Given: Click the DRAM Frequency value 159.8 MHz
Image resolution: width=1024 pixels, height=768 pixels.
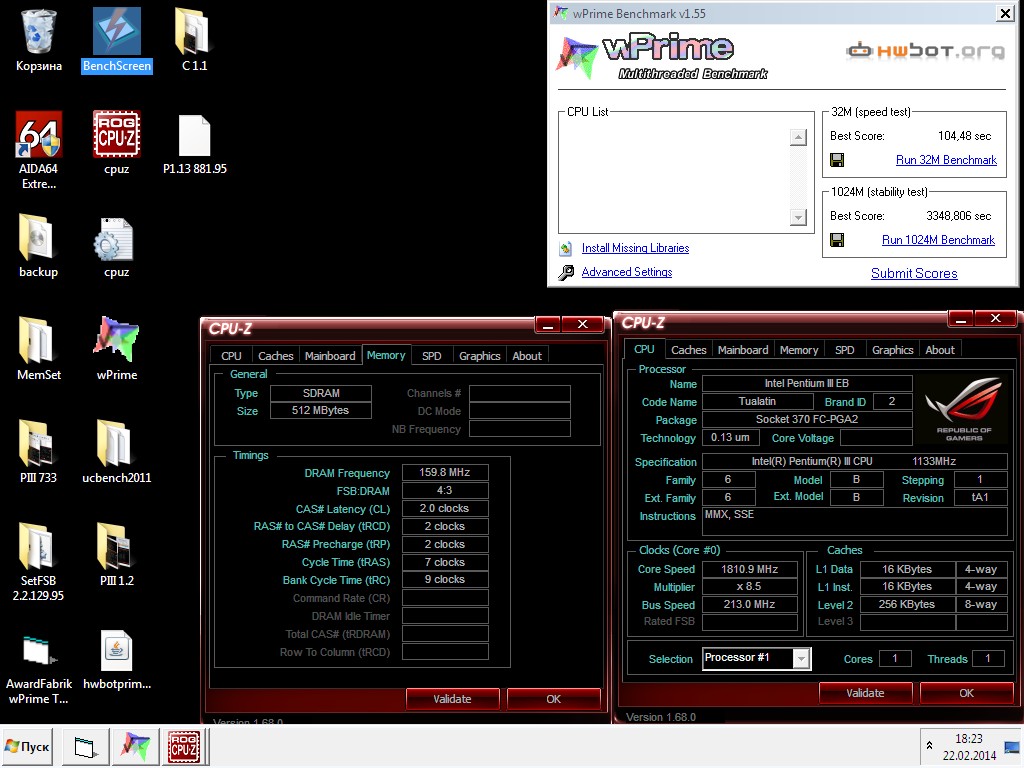Looking at the screenshot, I should click(x=445, y=472).
